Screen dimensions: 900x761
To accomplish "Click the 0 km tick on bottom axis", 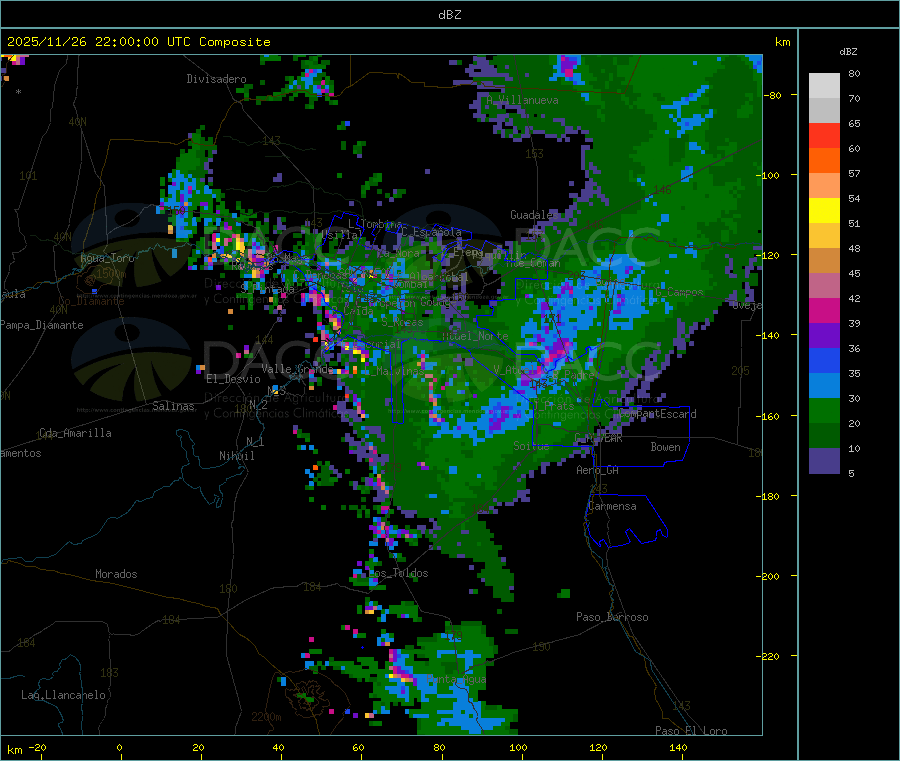I will pyautogui.click(x=119, y=747).
